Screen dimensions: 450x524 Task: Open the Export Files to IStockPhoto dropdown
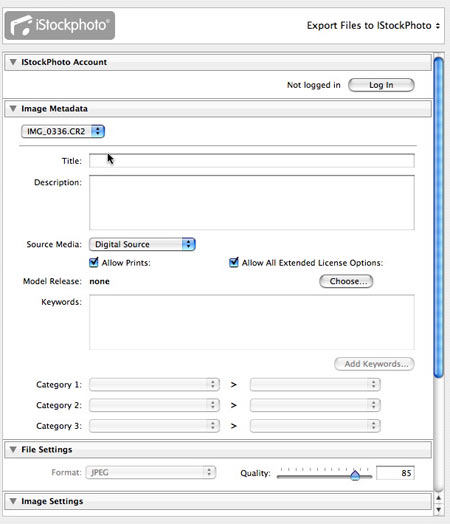[373, 25]
